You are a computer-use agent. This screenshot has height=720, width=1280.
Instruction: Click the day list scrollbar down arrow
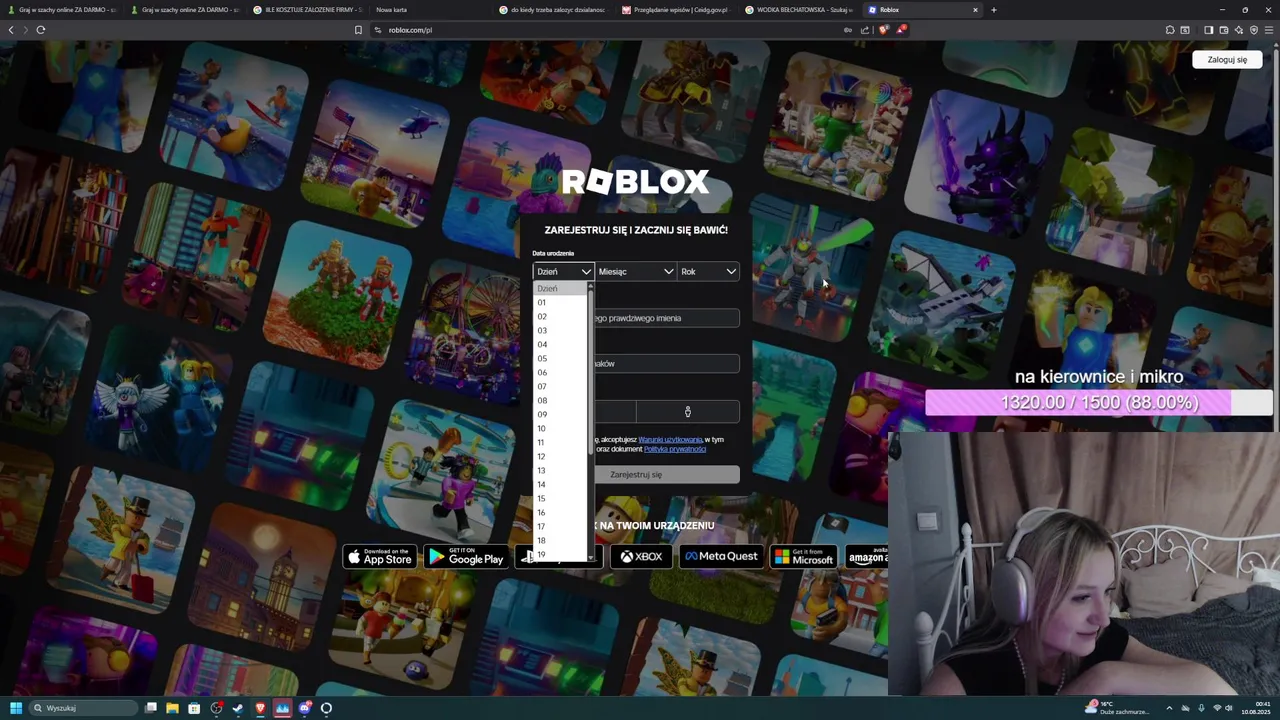click(x=591, y=557)
